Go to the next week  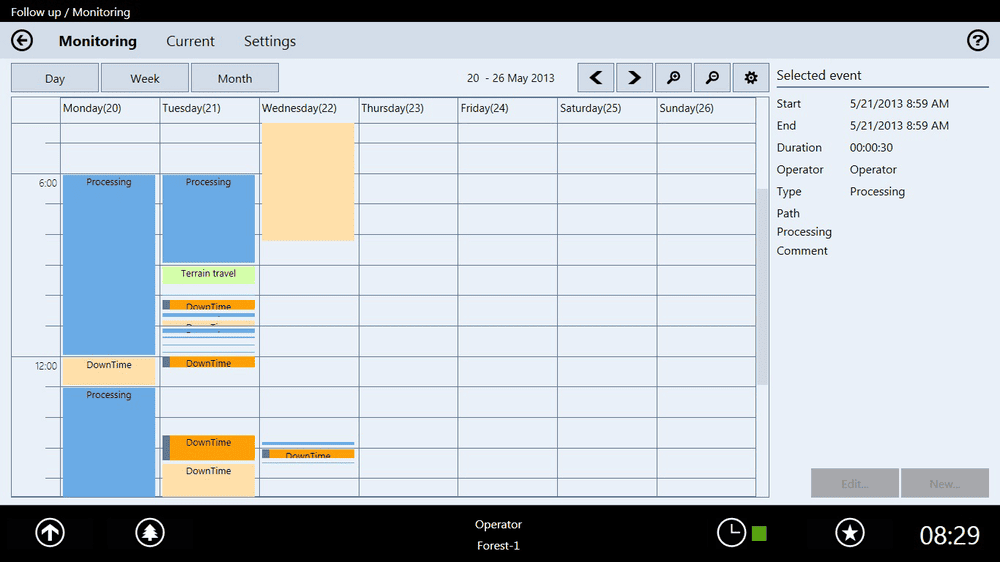pos(634,78)
